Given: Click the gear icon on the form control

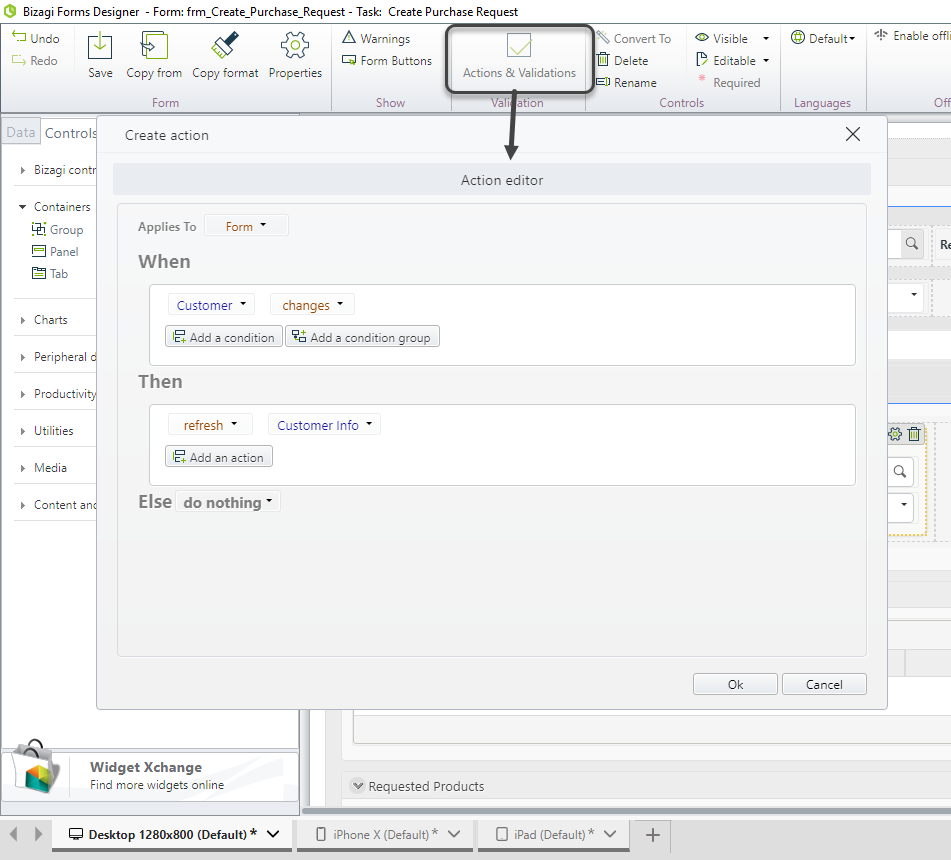Looking at the screenshot, I should (895, 434).
